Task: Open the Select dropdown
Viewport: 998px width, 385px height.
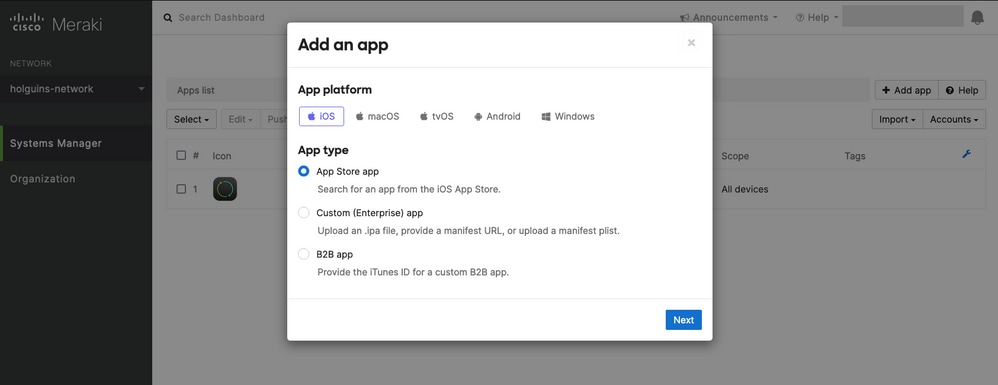Action: [192, 119]
